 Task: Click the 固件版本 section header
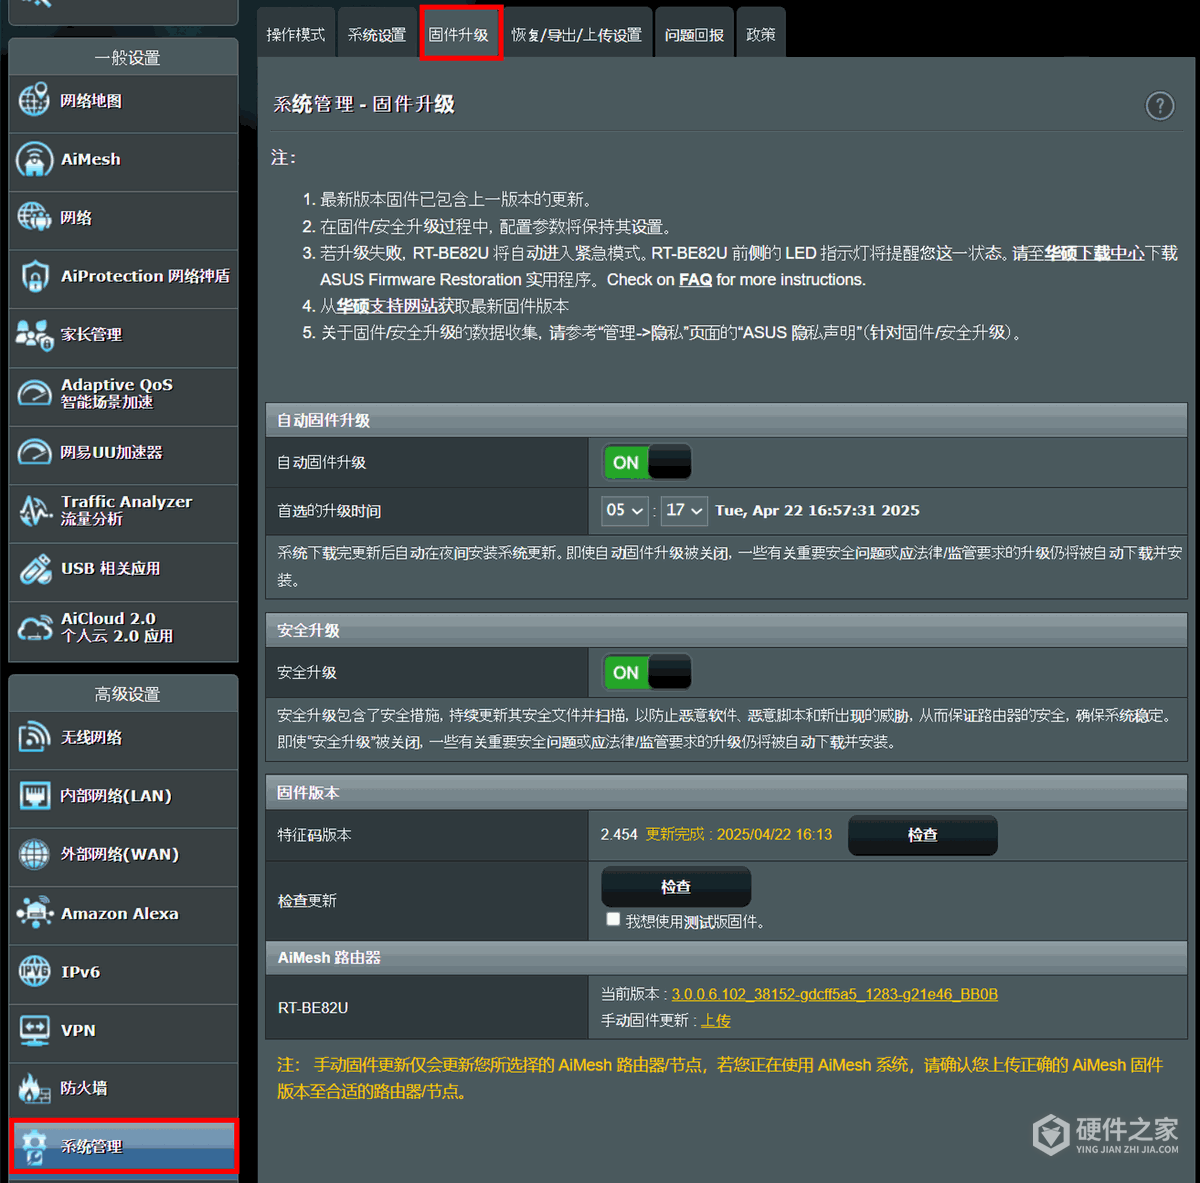726,792
